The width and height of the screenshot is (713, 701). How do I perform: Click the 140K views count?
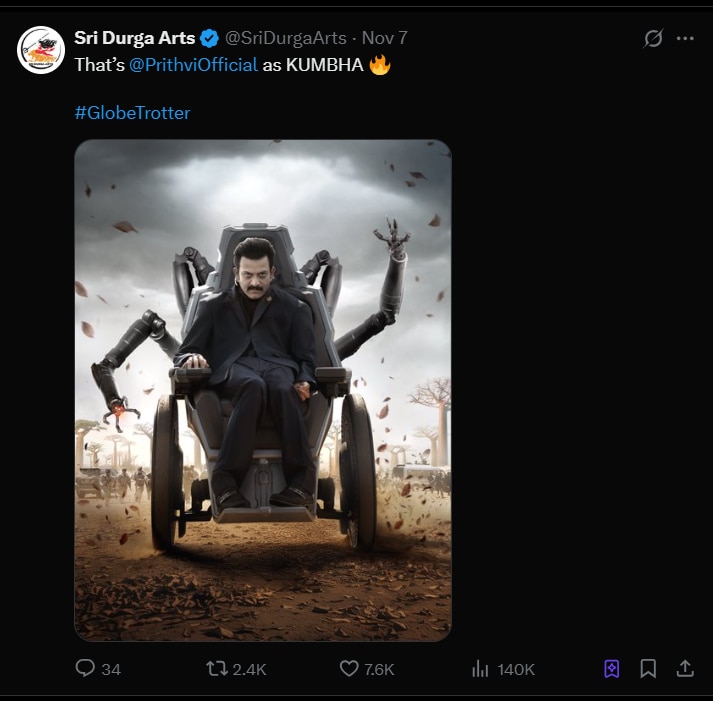click(516, 669)
